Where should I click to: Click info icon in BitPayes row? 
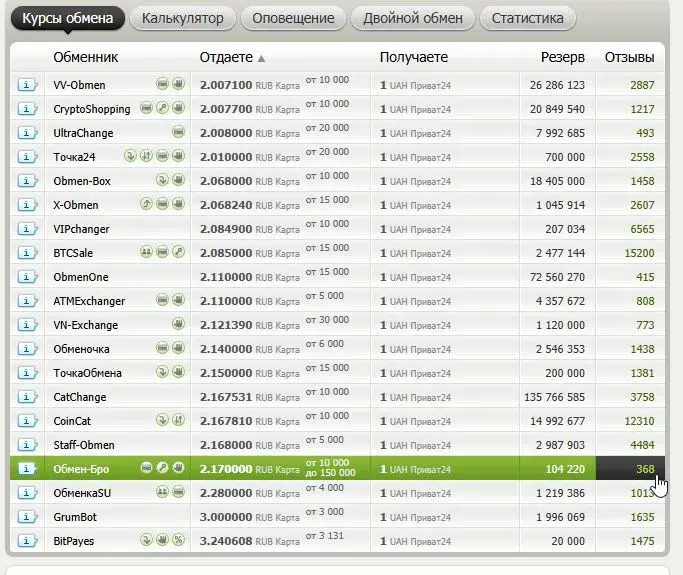[27, 541]
